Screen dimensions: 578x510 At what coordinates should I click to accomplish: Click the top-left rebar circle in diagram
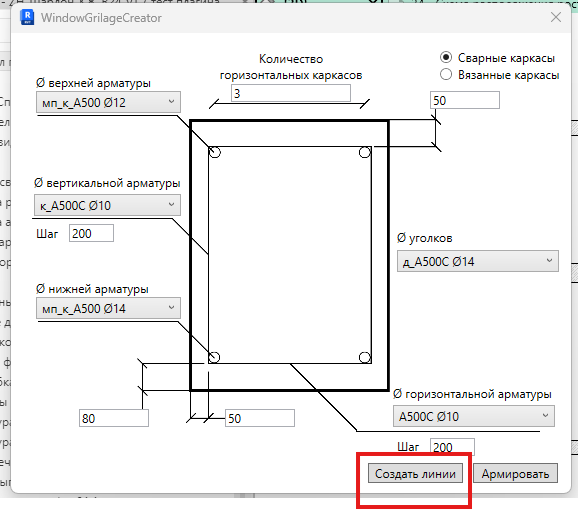point(215,152)
